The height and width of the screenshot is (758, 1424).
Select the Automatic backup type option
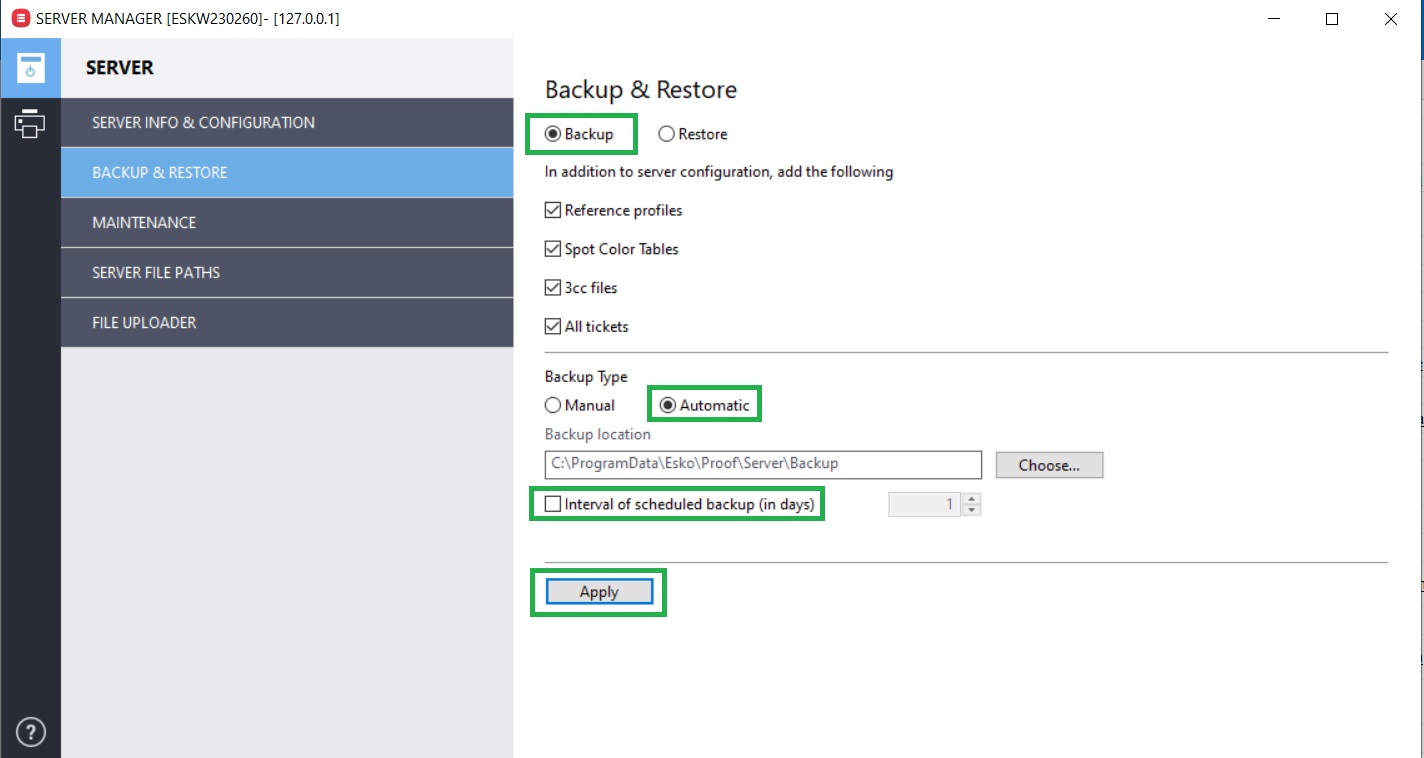666,405
